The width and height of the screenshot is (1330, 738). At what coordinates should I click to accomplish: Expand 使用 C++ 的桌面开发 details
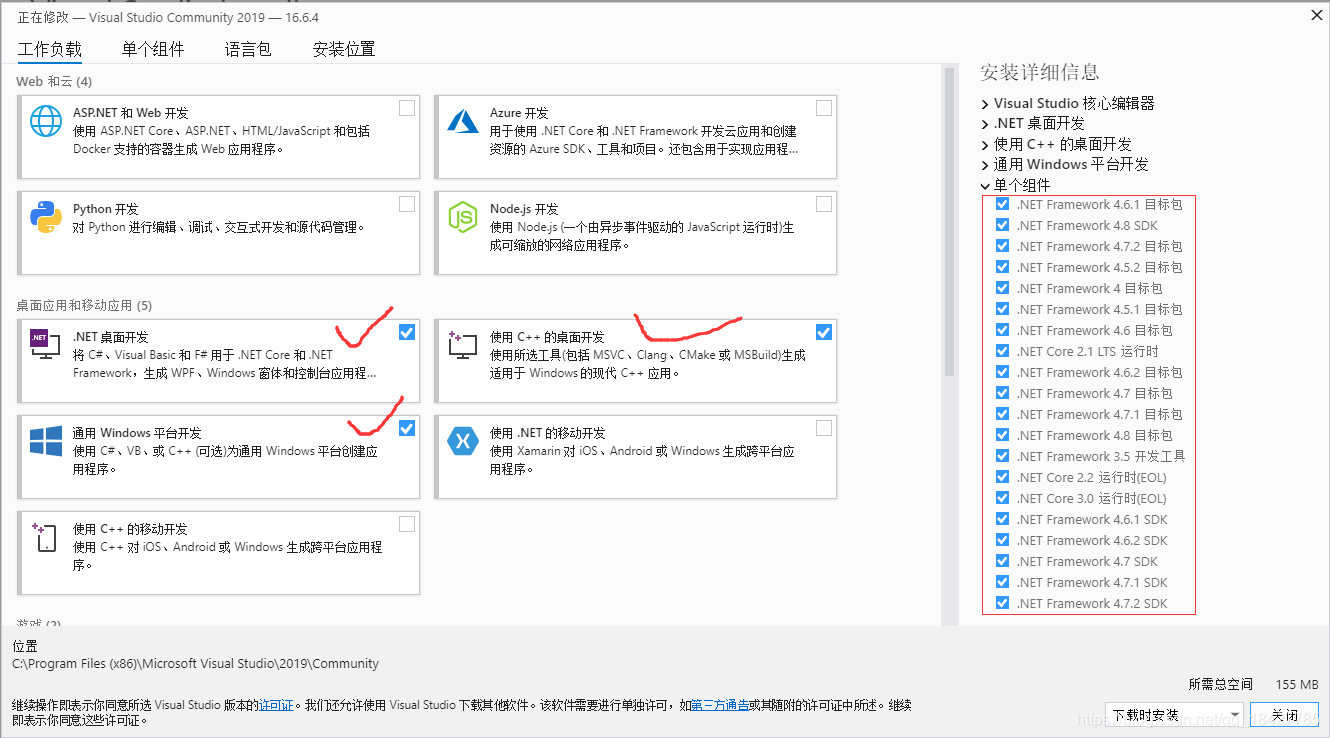pos(985,144)
